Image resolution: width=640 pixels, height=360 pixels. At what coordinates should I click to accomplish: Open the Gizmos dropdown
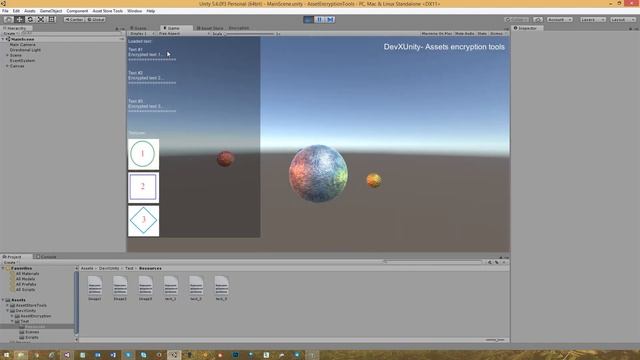498,33
